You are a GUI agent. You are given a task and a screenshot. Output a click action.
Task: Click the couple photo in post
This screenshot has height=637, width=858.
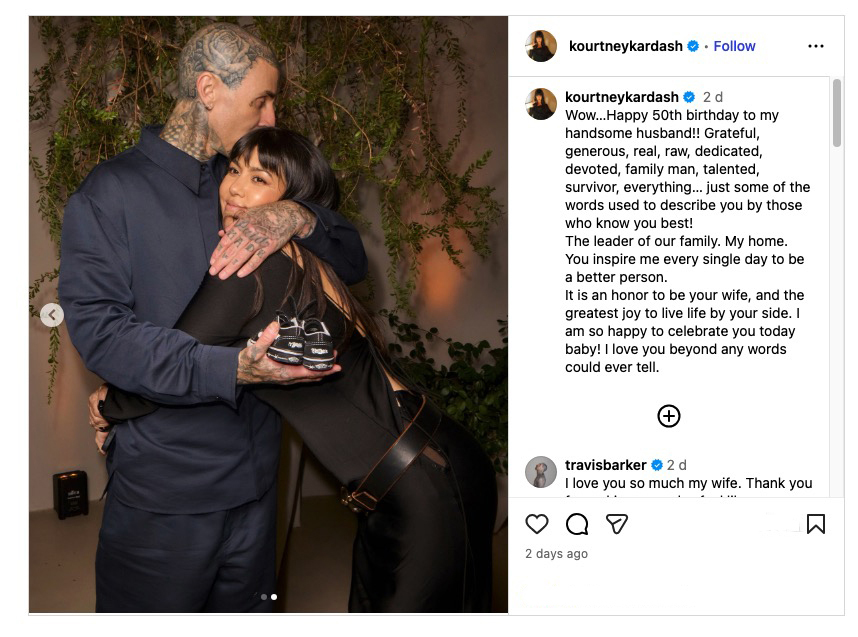268,315
